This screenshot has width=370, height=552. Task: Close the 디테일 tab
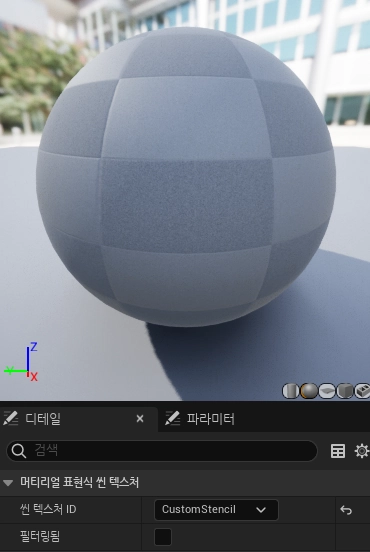[x=140, y=419]
